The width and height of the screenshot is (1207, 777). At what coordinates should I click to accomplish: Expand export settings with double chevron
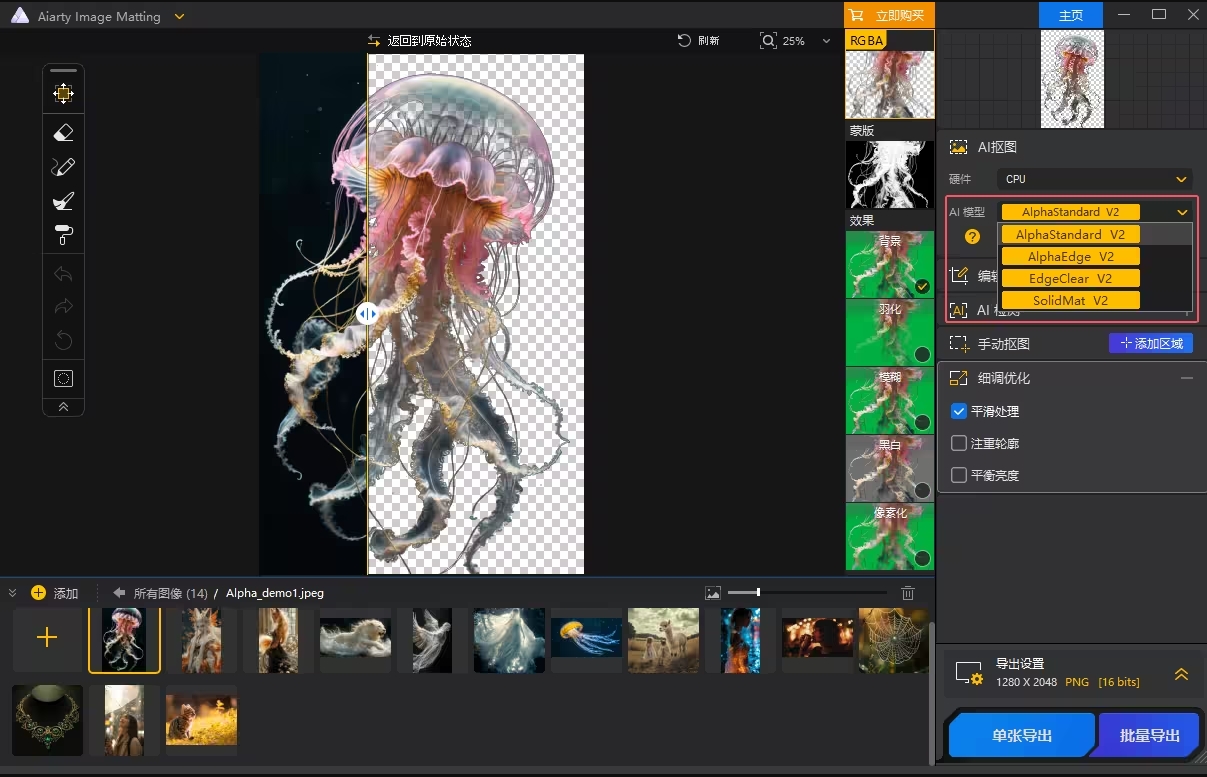coord(1181,674)
